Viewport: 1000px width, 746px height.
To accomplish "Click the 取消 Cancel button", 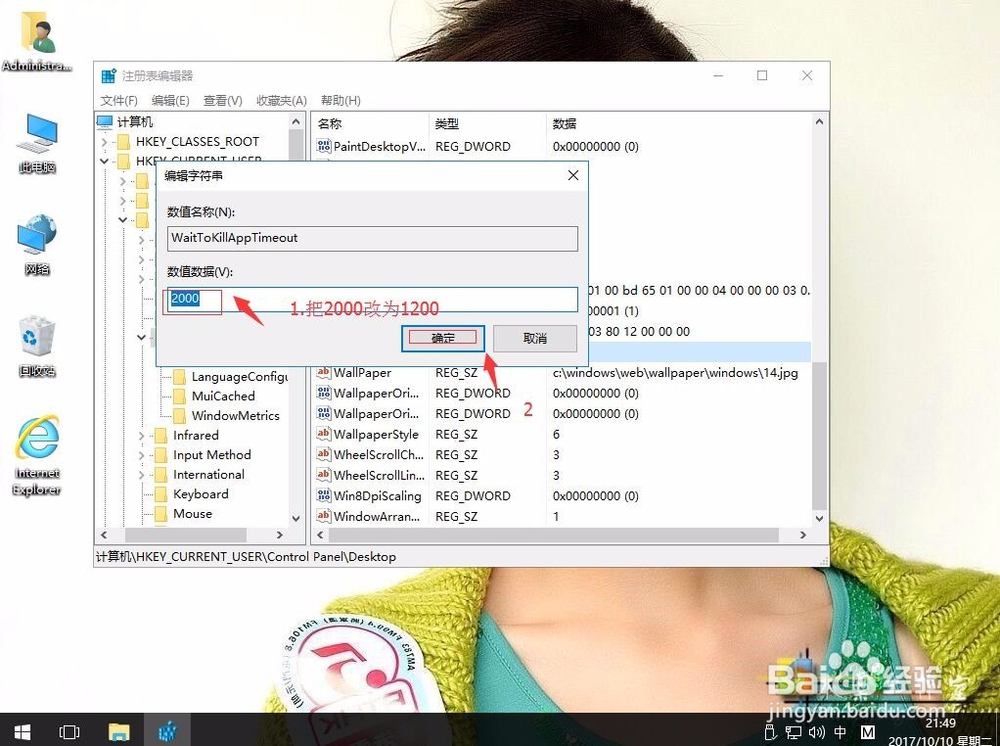I will [x=536, y=338].
